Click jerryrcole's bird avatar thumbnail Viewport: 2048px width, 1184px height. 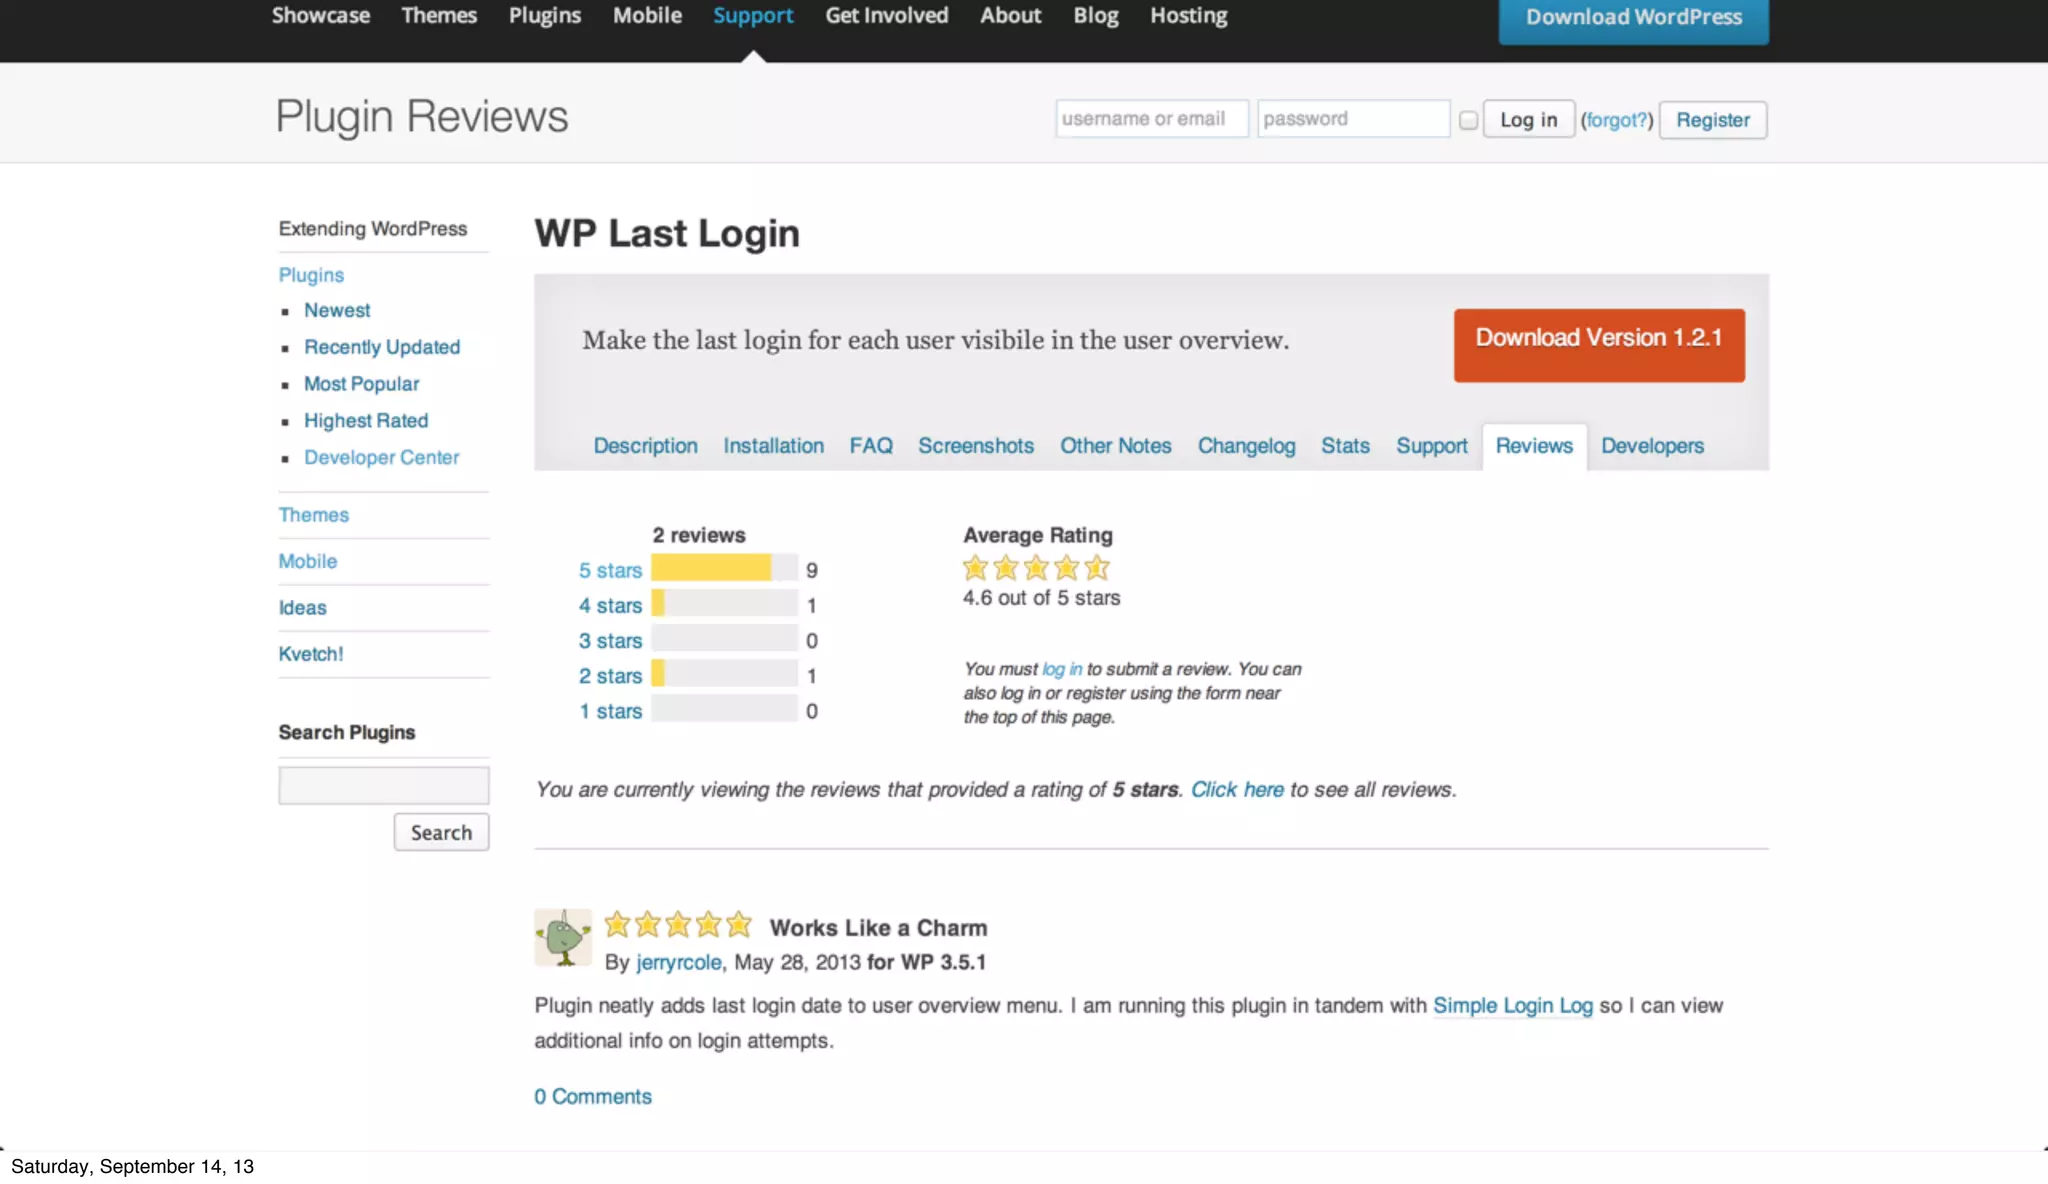[x=563, y=938]
